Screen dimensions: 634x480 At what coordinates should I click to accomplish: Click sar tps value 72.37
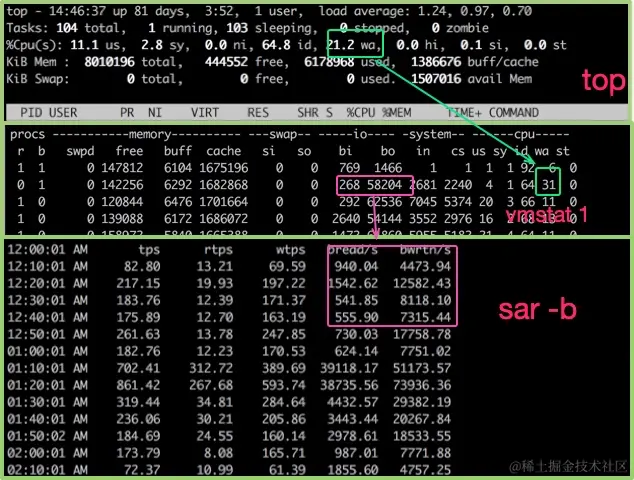(142, 470)
